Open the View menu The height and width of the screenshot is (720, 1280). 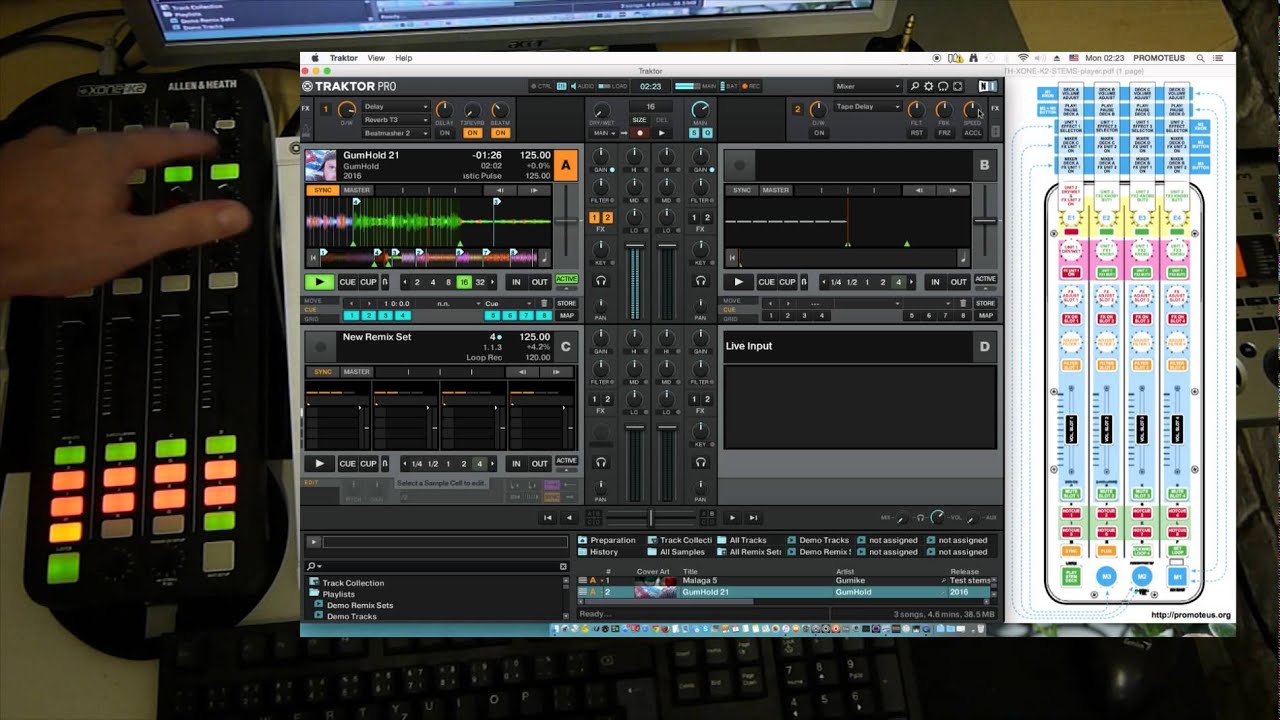(376, 58)
